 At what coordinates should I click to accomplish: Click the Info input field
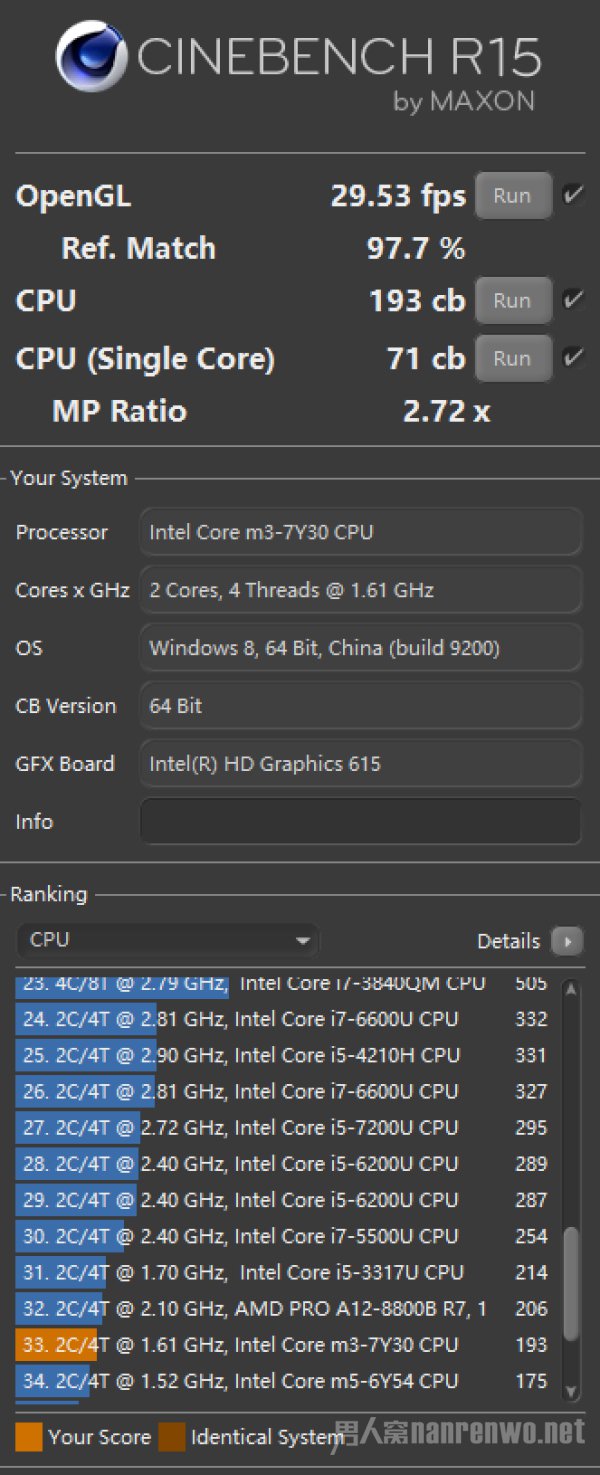pos(361,821)
